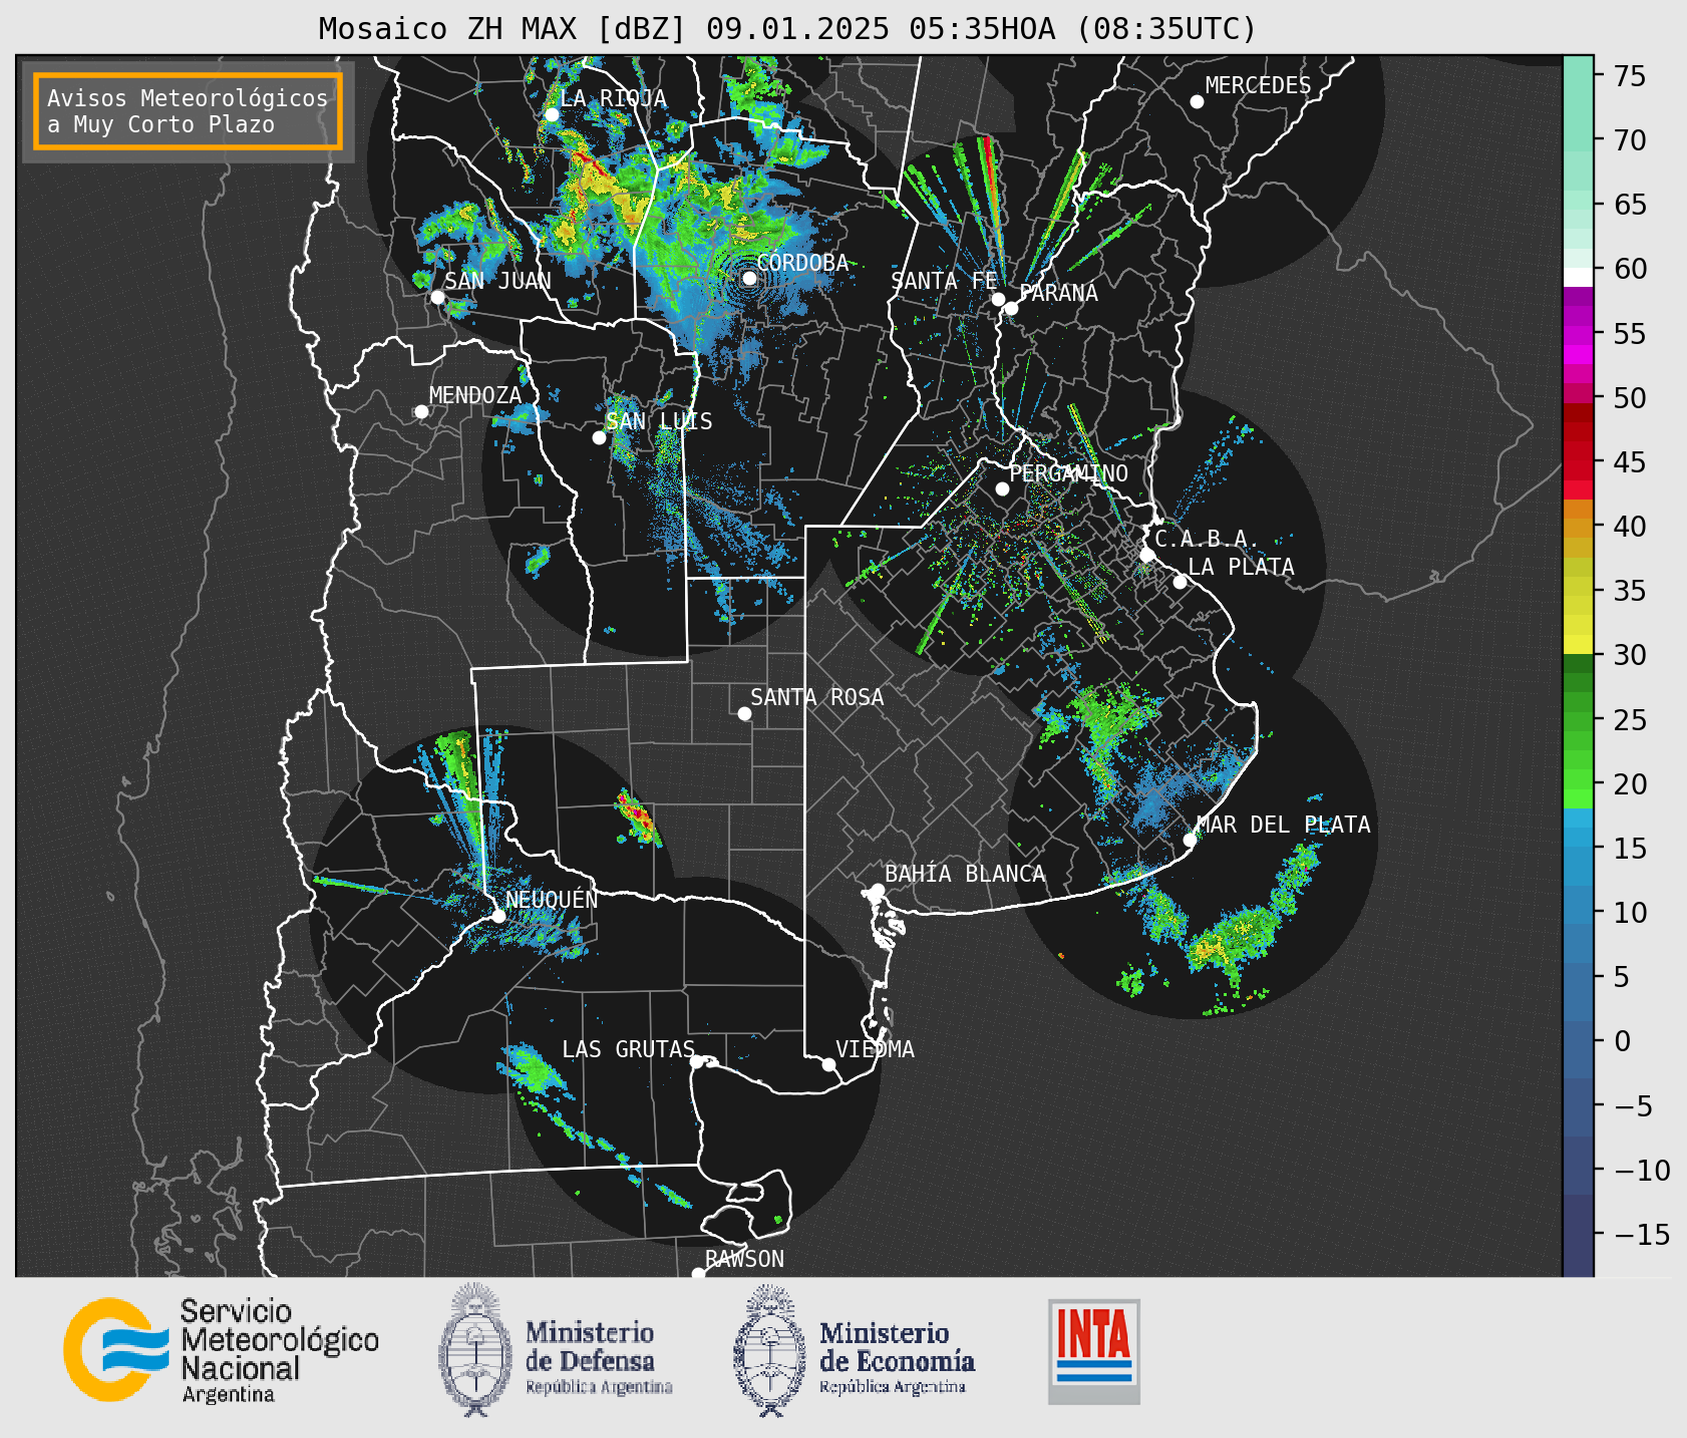Viewport: 1687px width, 1438px height.
Task: Click the magenta 55 dBZ color band
Action: click(1578, 333)
